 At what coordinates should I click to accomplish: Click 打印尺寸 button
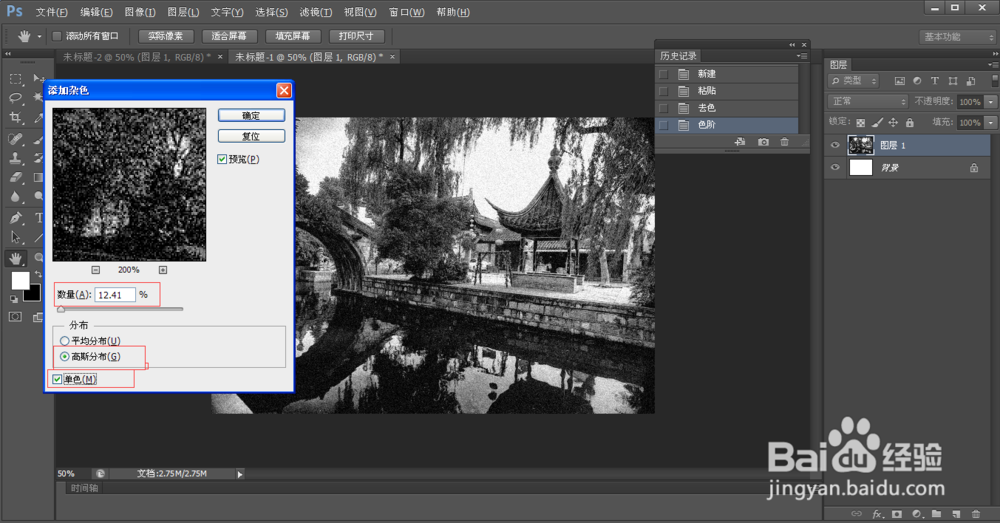point(356,36)
